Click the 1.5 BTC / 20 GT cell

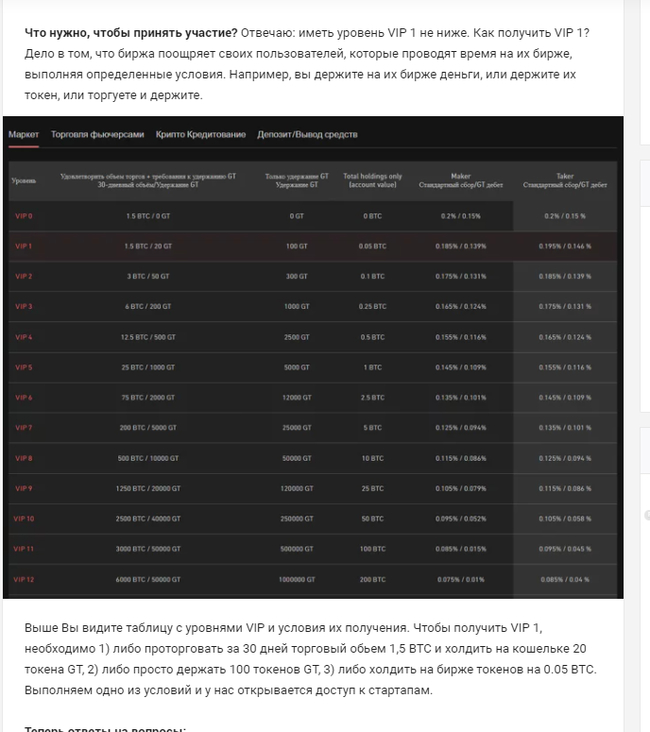(148, 246)
